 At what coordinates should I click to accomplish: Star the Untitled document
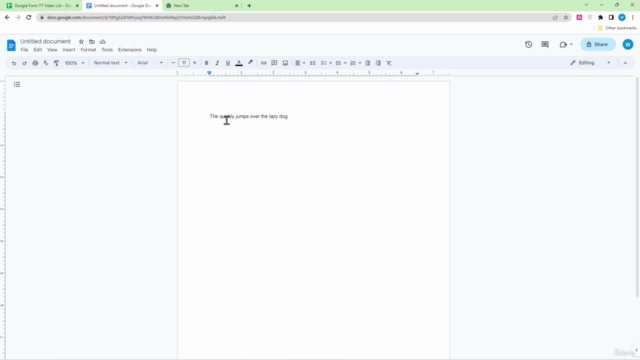click(x=81, y=42)
